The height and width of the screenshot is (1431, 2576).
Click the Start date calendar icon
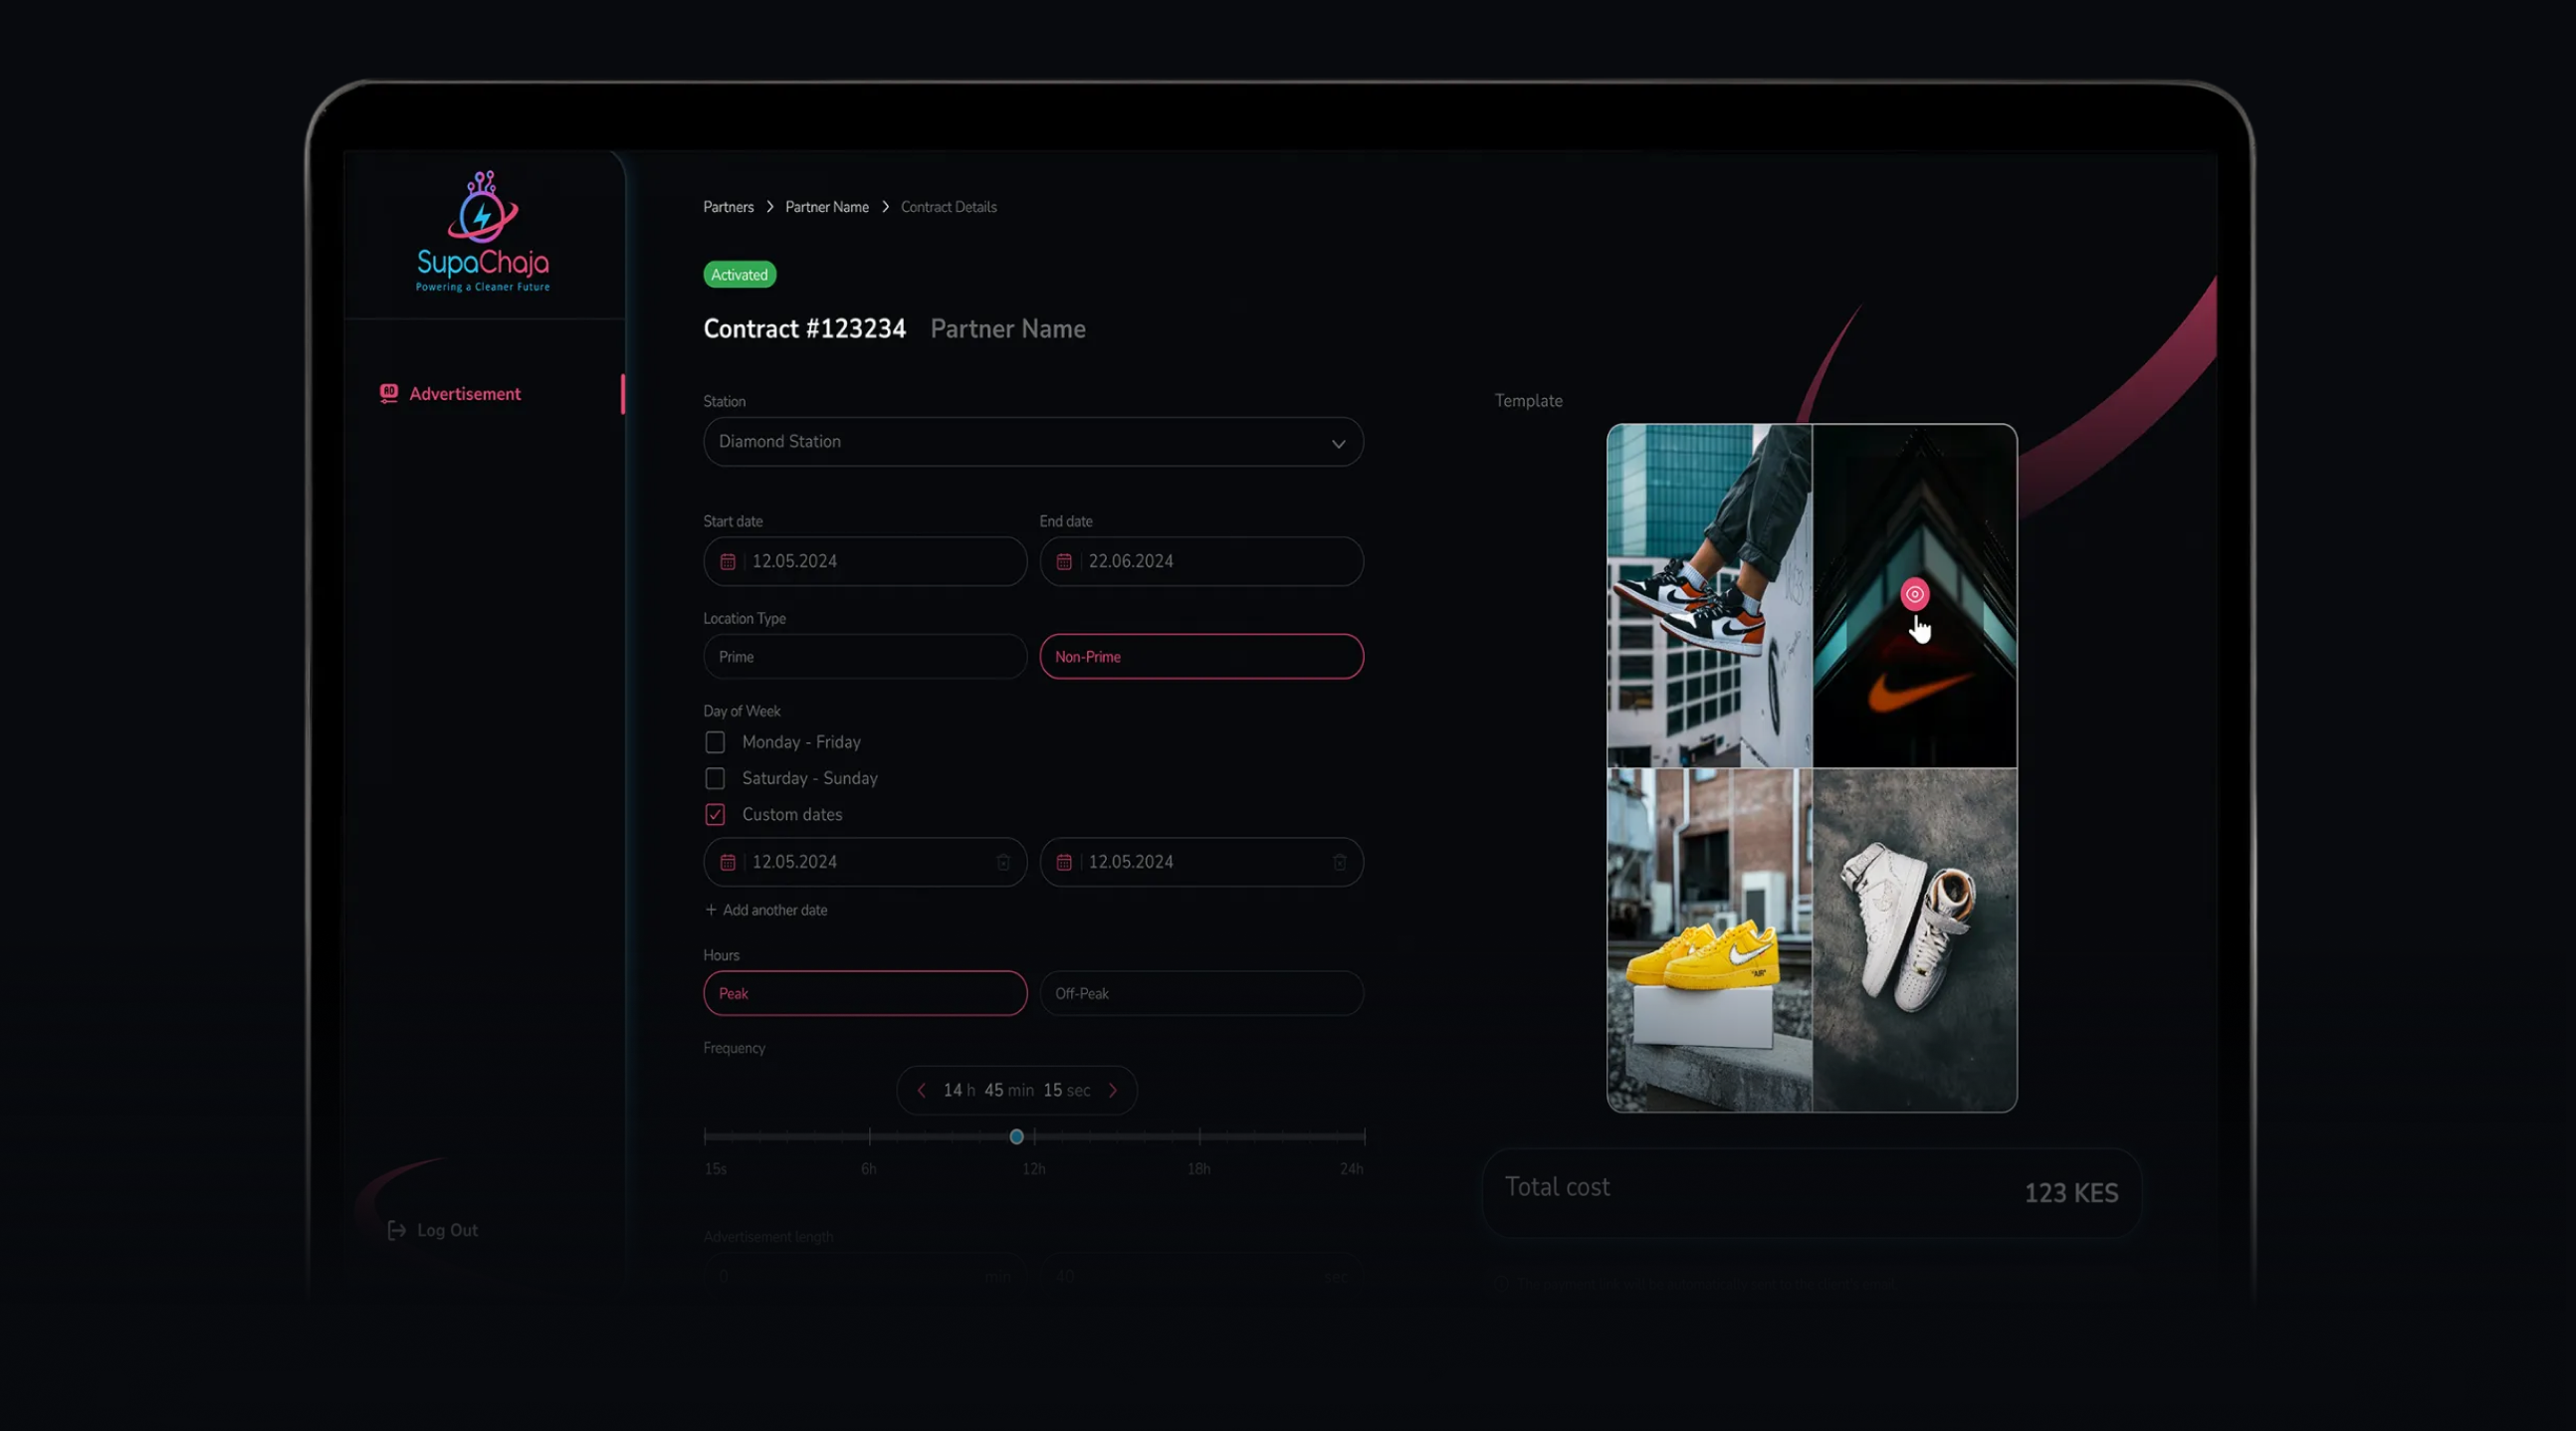(728, 562)
